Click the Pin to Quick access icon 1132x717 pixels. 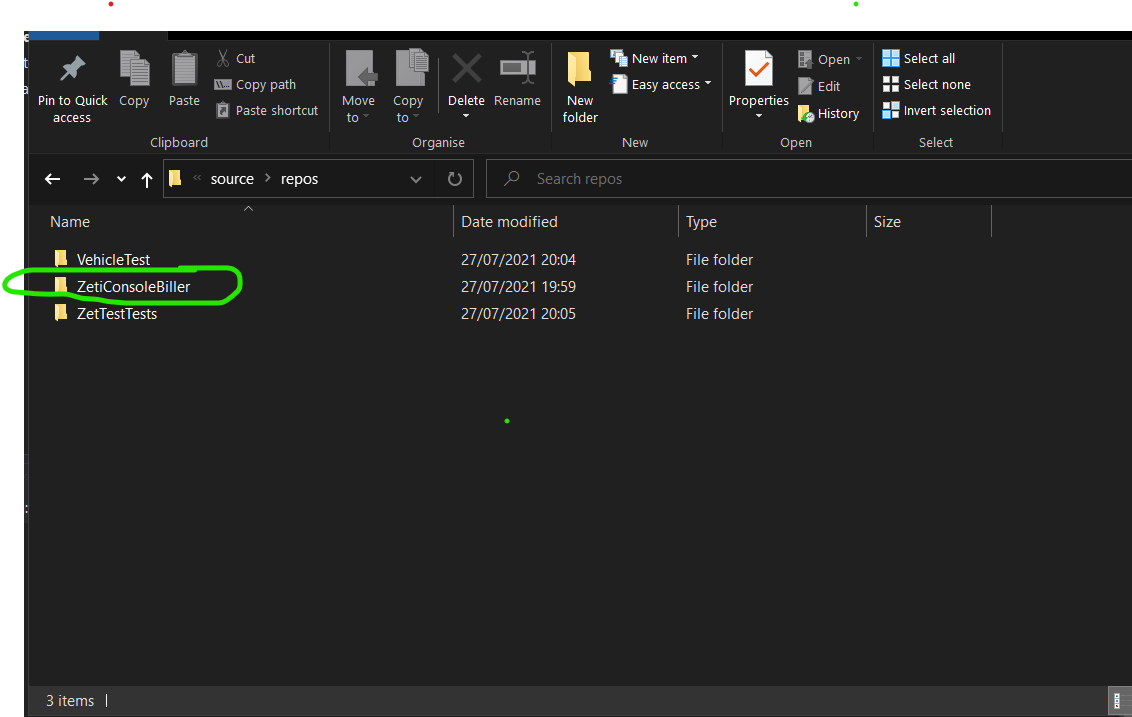point(72,69)
